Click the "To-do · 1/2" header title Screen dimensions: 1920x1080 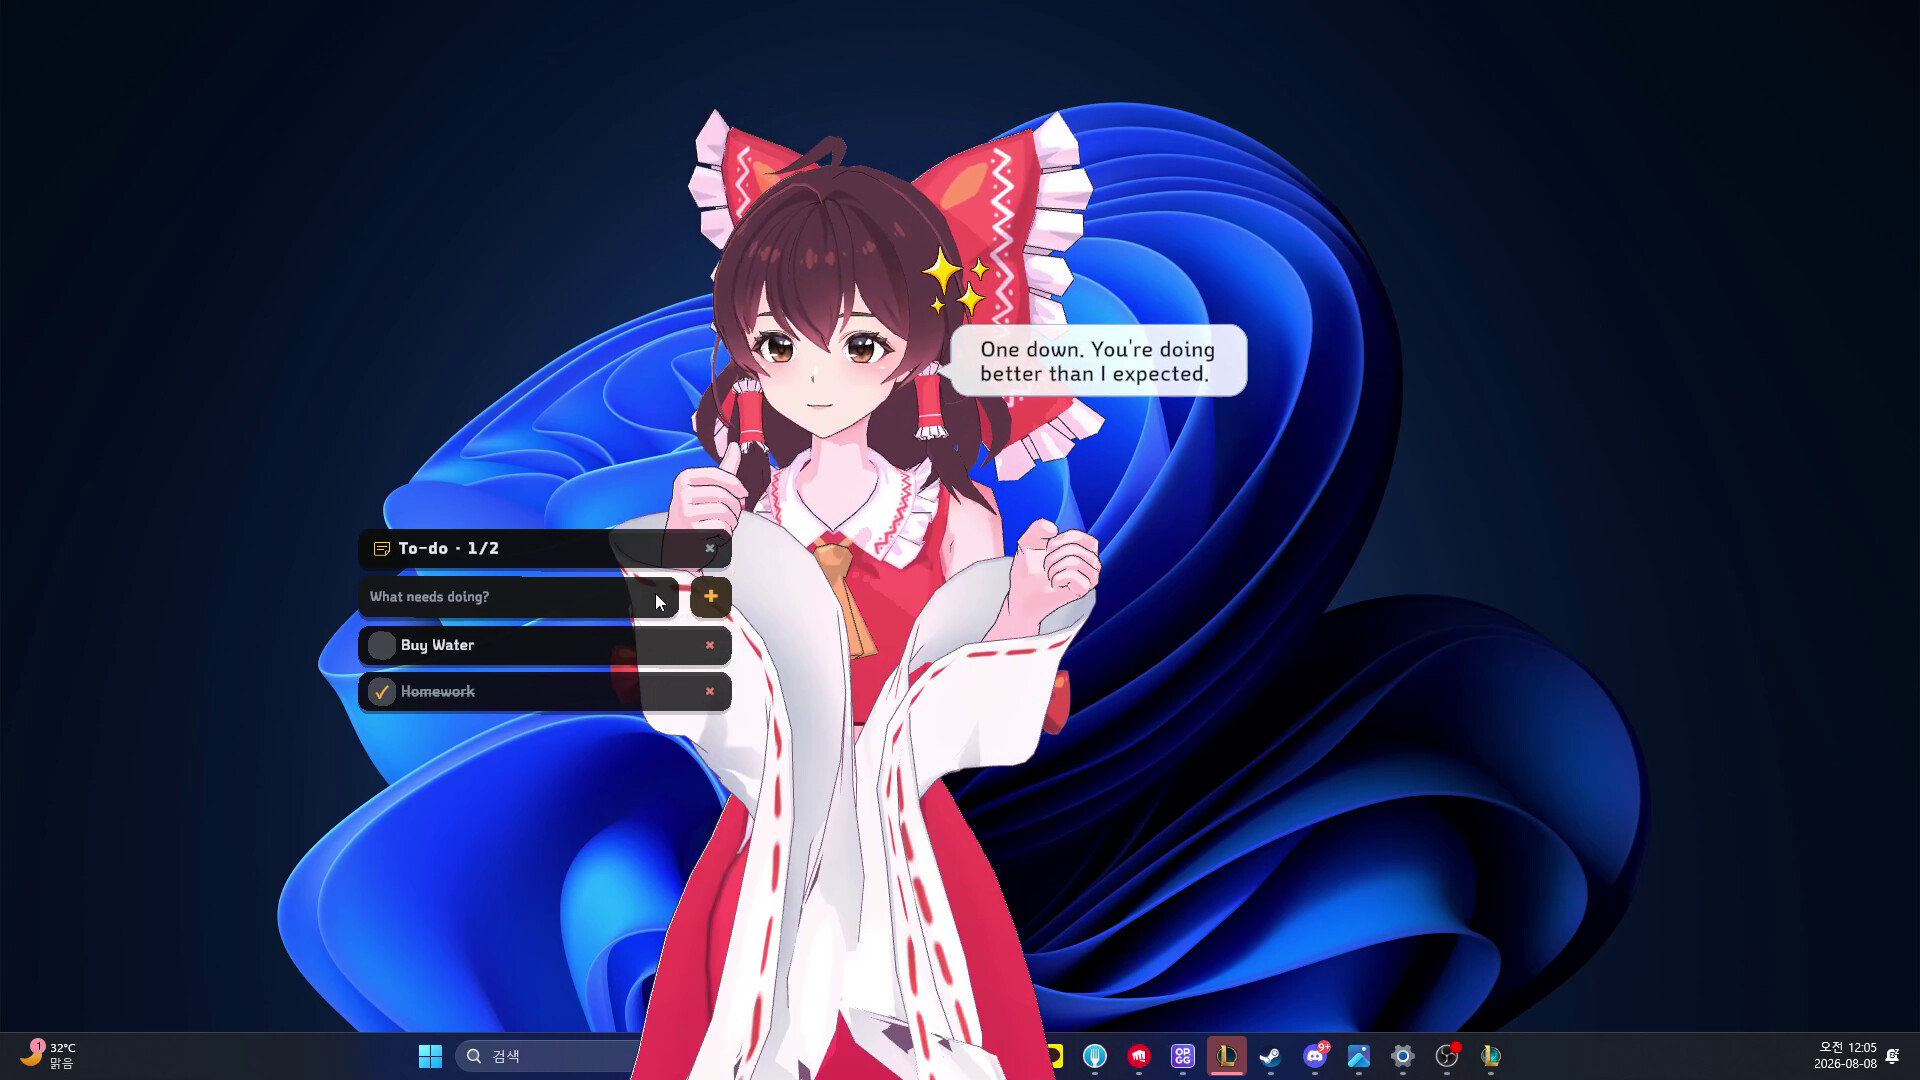pyautogui.click(x=449, y=548)
